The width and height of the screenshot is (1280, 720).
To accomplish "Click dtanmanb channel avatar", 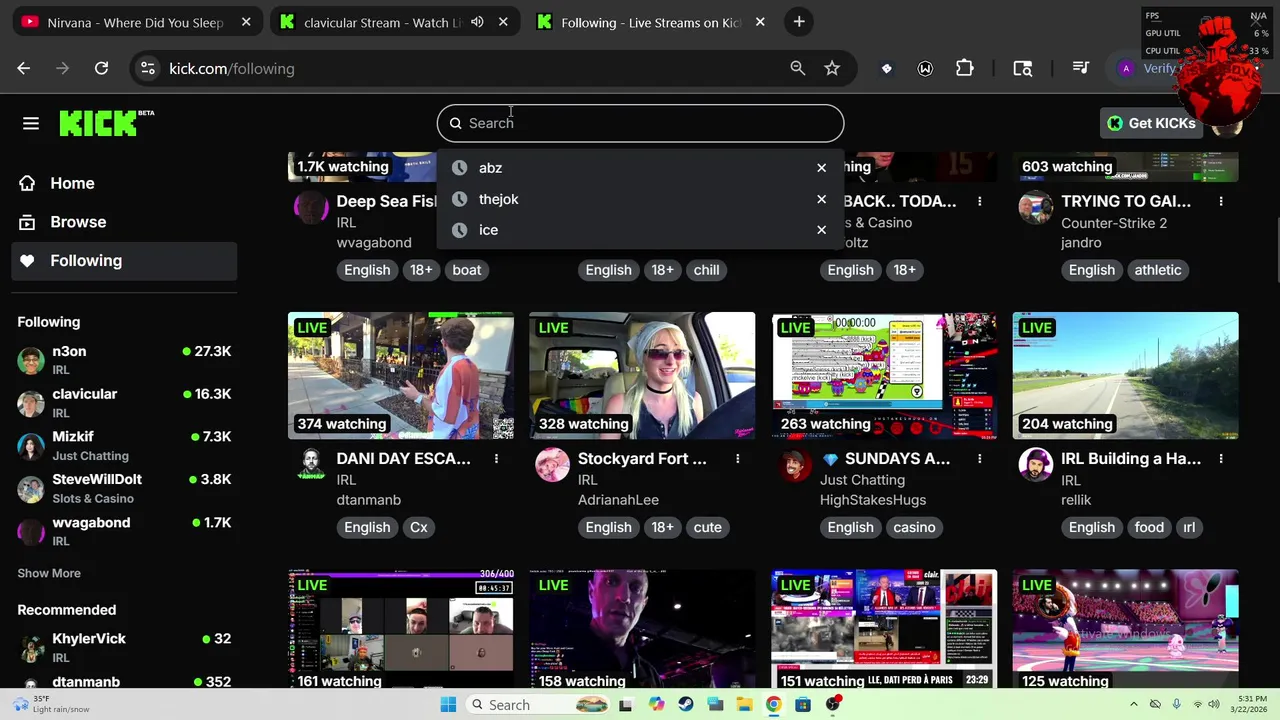I will click(x=311, y=465).
